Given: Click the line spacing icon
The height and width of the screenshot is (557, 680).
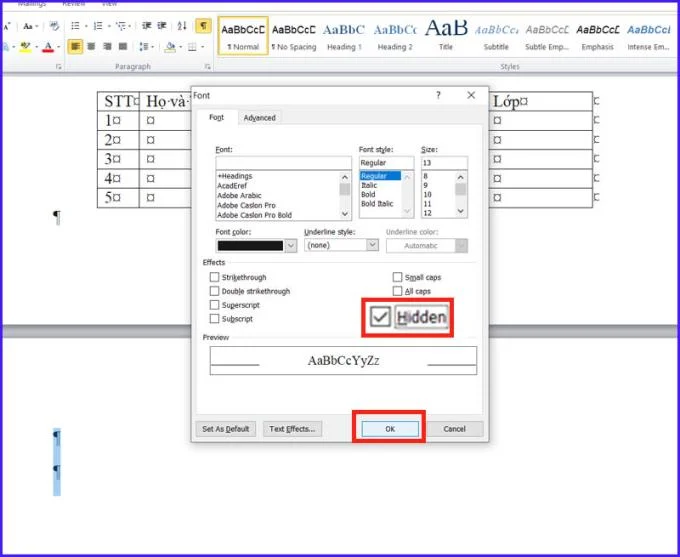Looking at the screenshot, I should coord(144,47).
